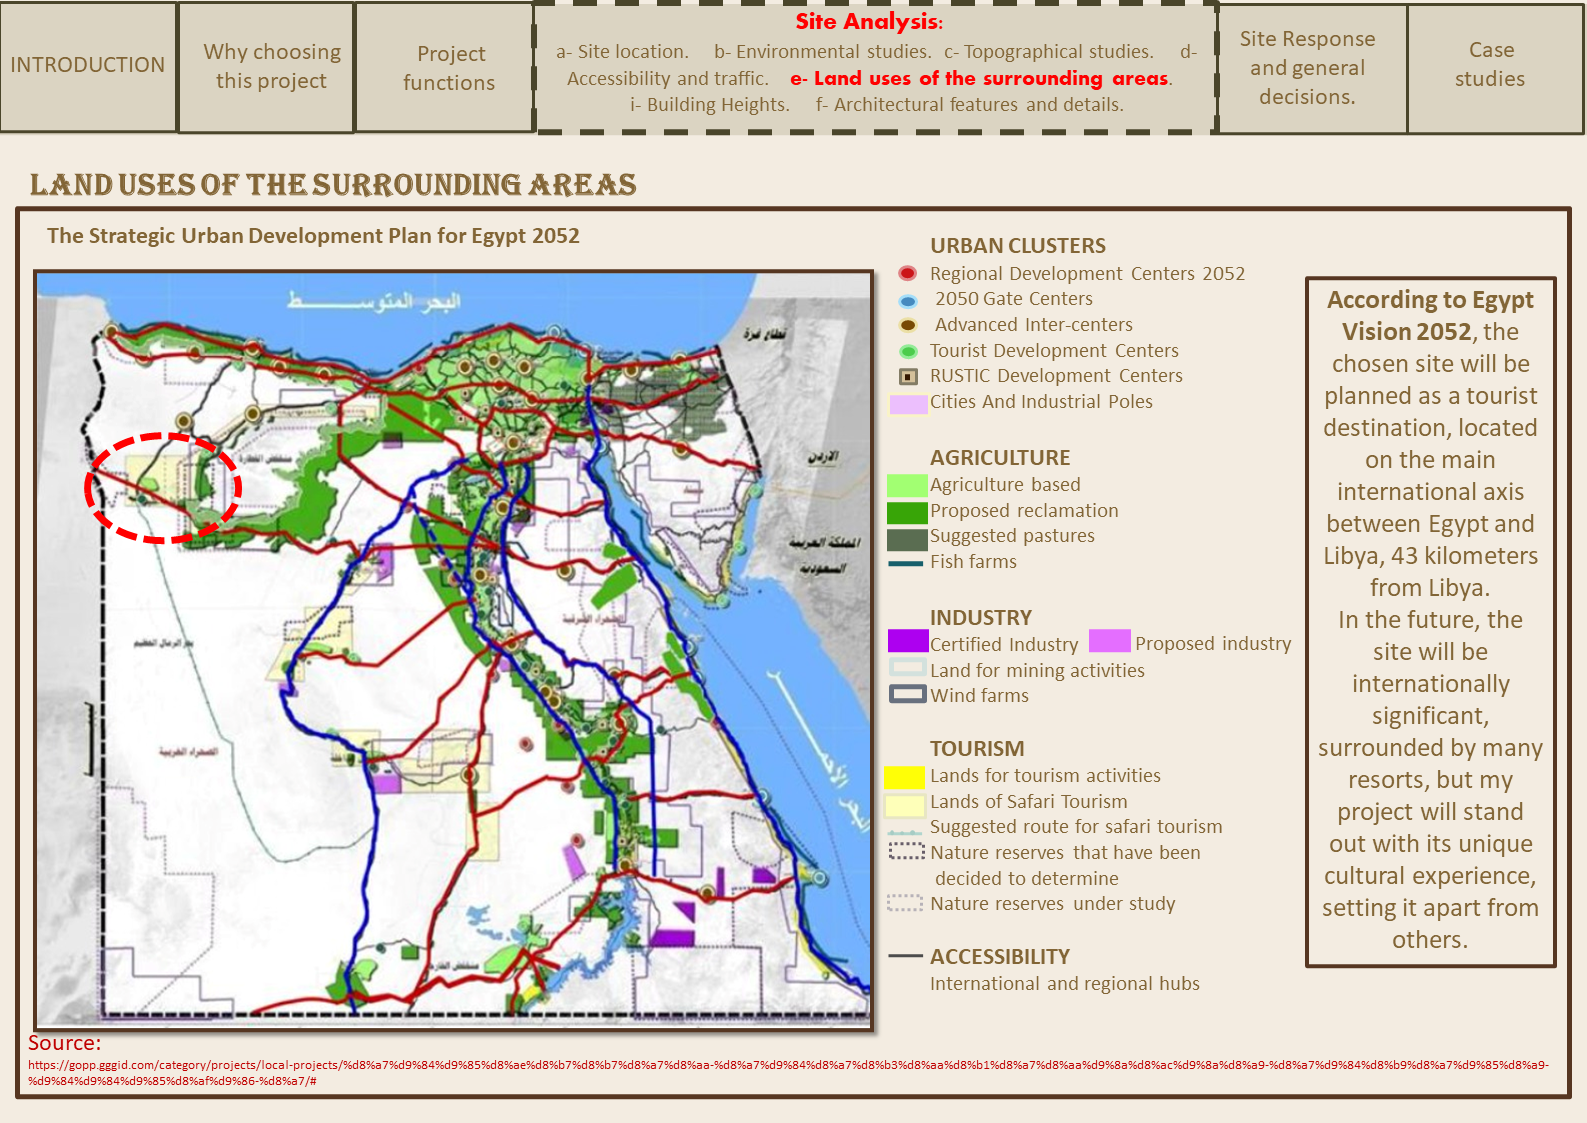The width and height of the screenshot is (1587, 1123).
Task: Click the dark green Proposed reclamation swatch
Action: click(906, 512)
